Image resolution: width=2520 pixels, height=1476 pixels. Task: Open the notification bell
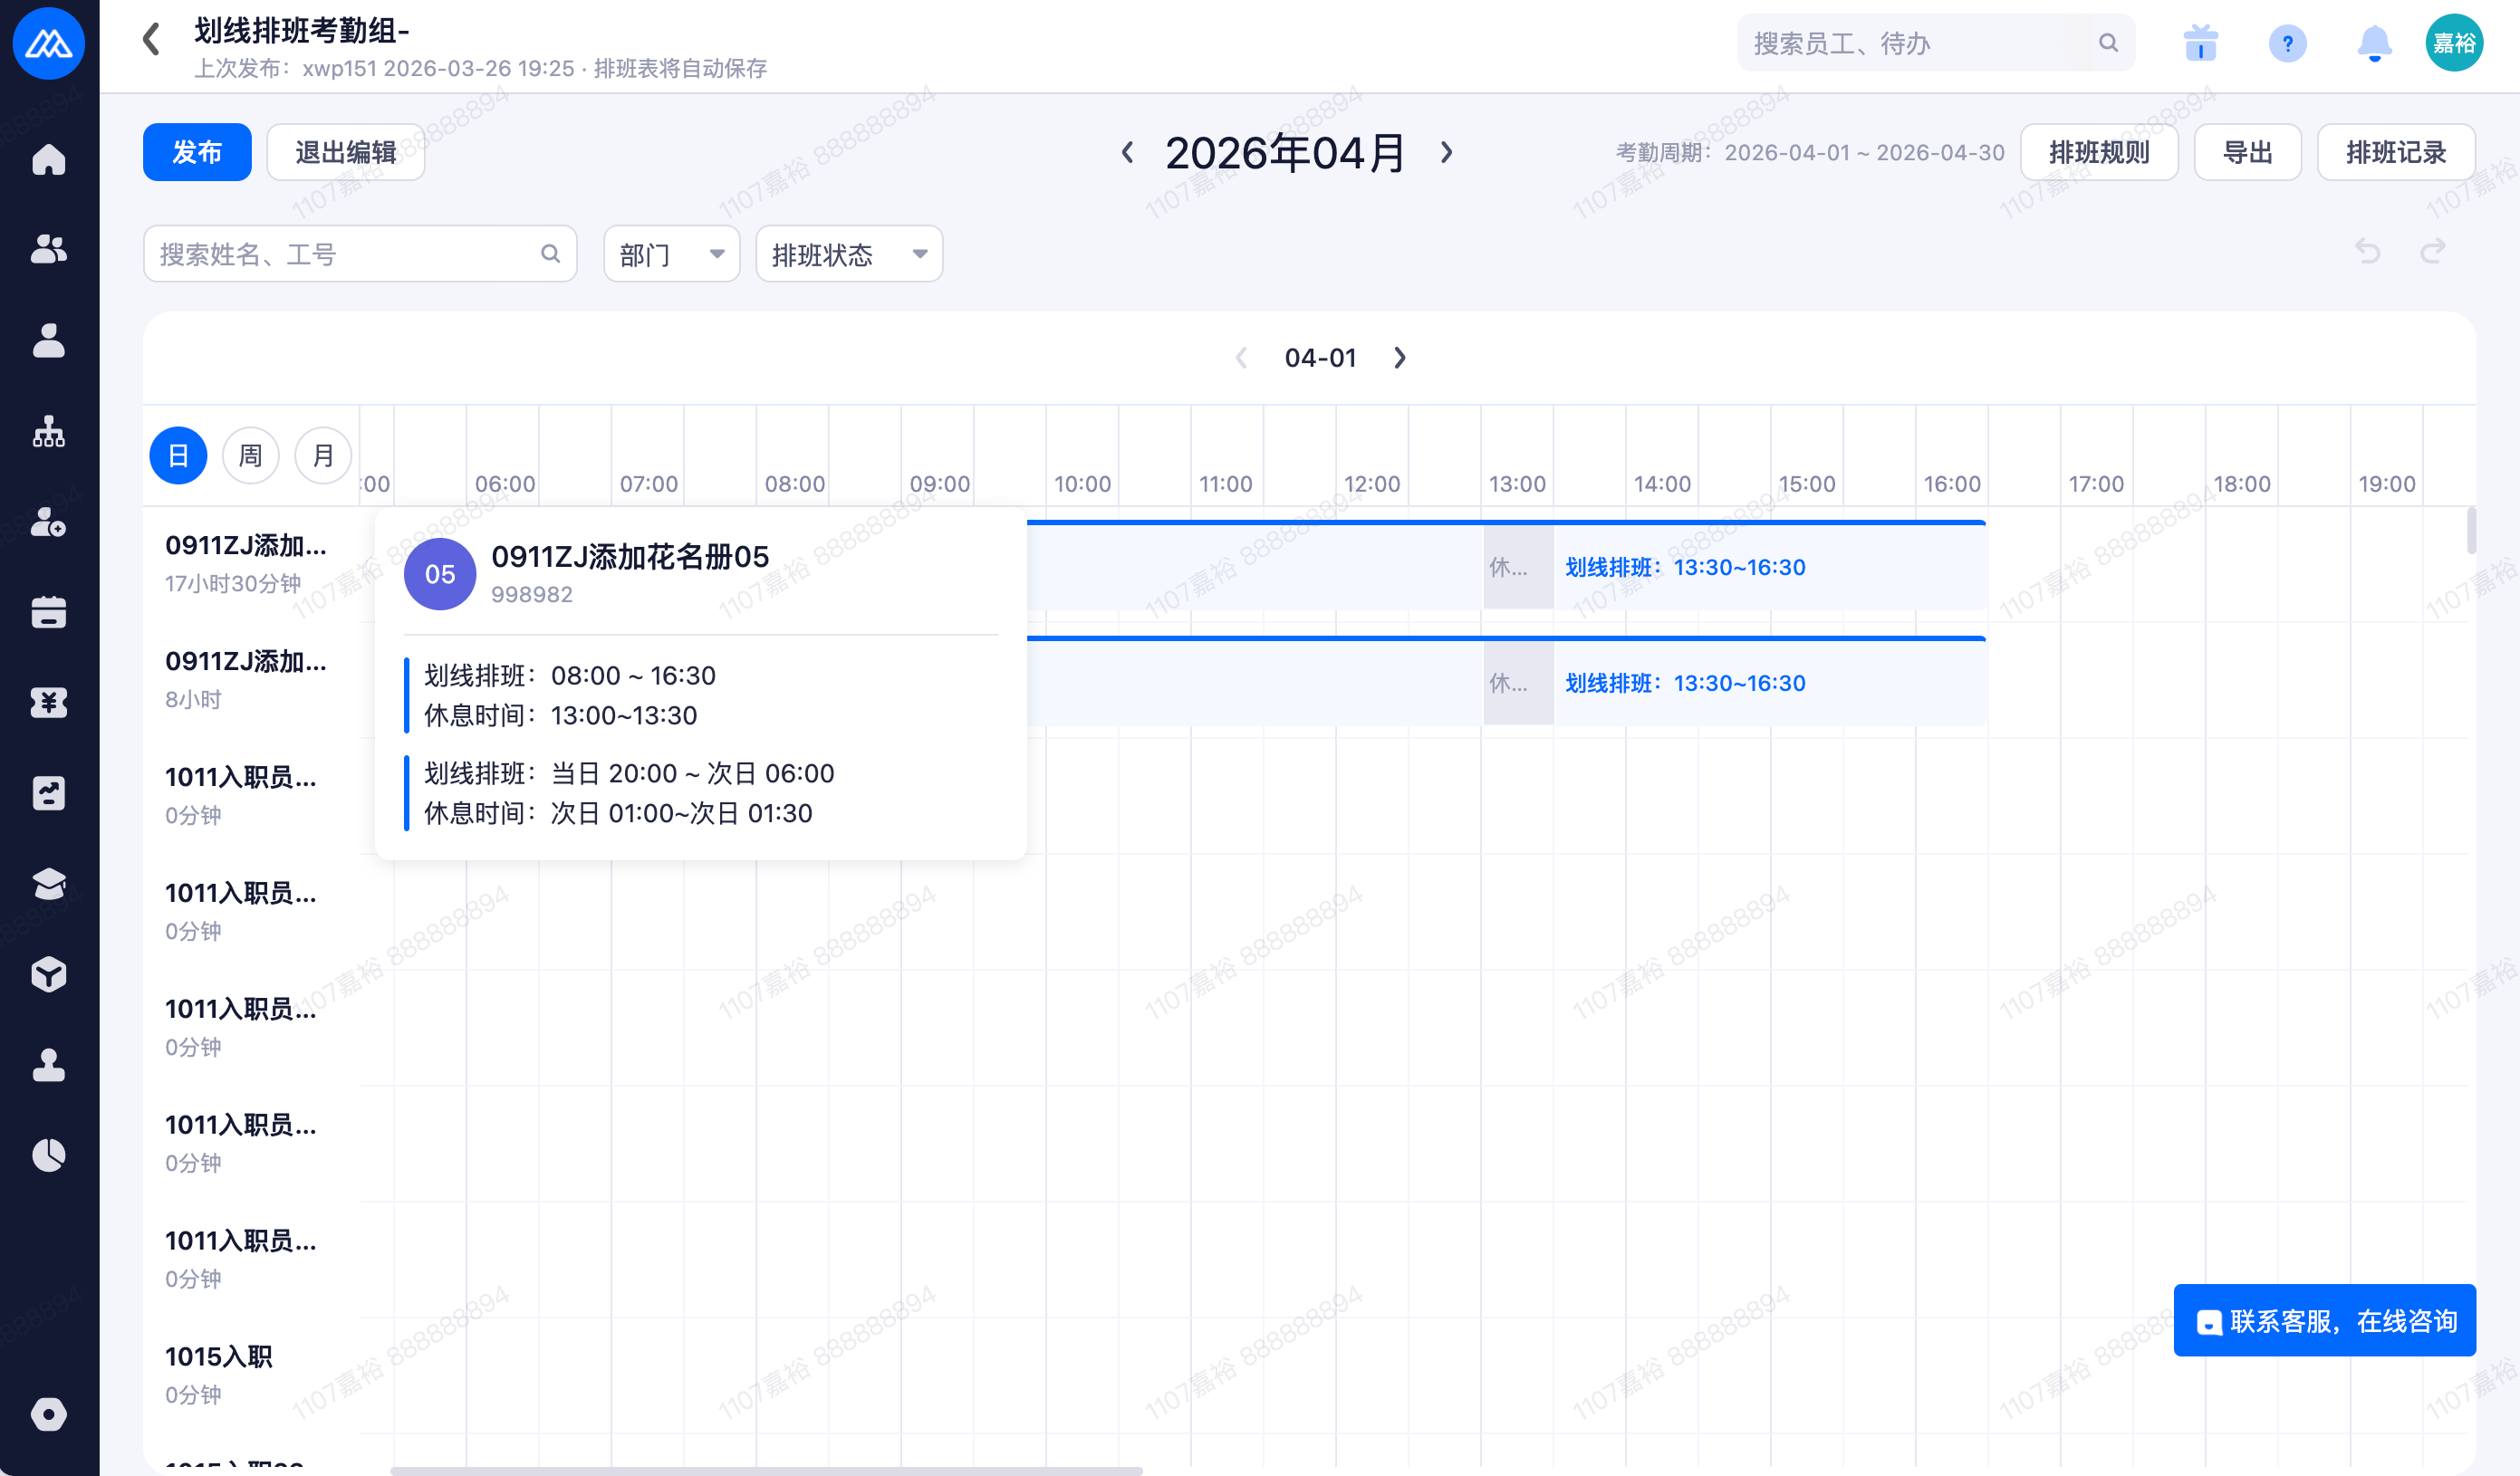click(x=2374, y=43)
